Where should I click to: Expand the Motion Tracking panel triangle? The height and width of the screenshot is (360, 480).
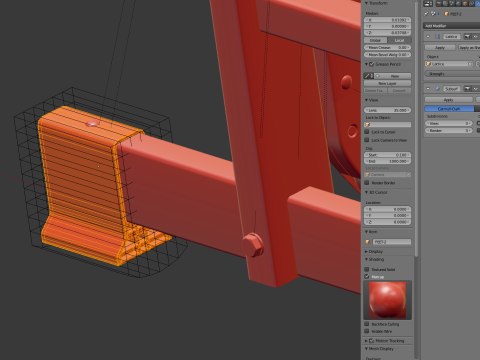coord(366,341)
